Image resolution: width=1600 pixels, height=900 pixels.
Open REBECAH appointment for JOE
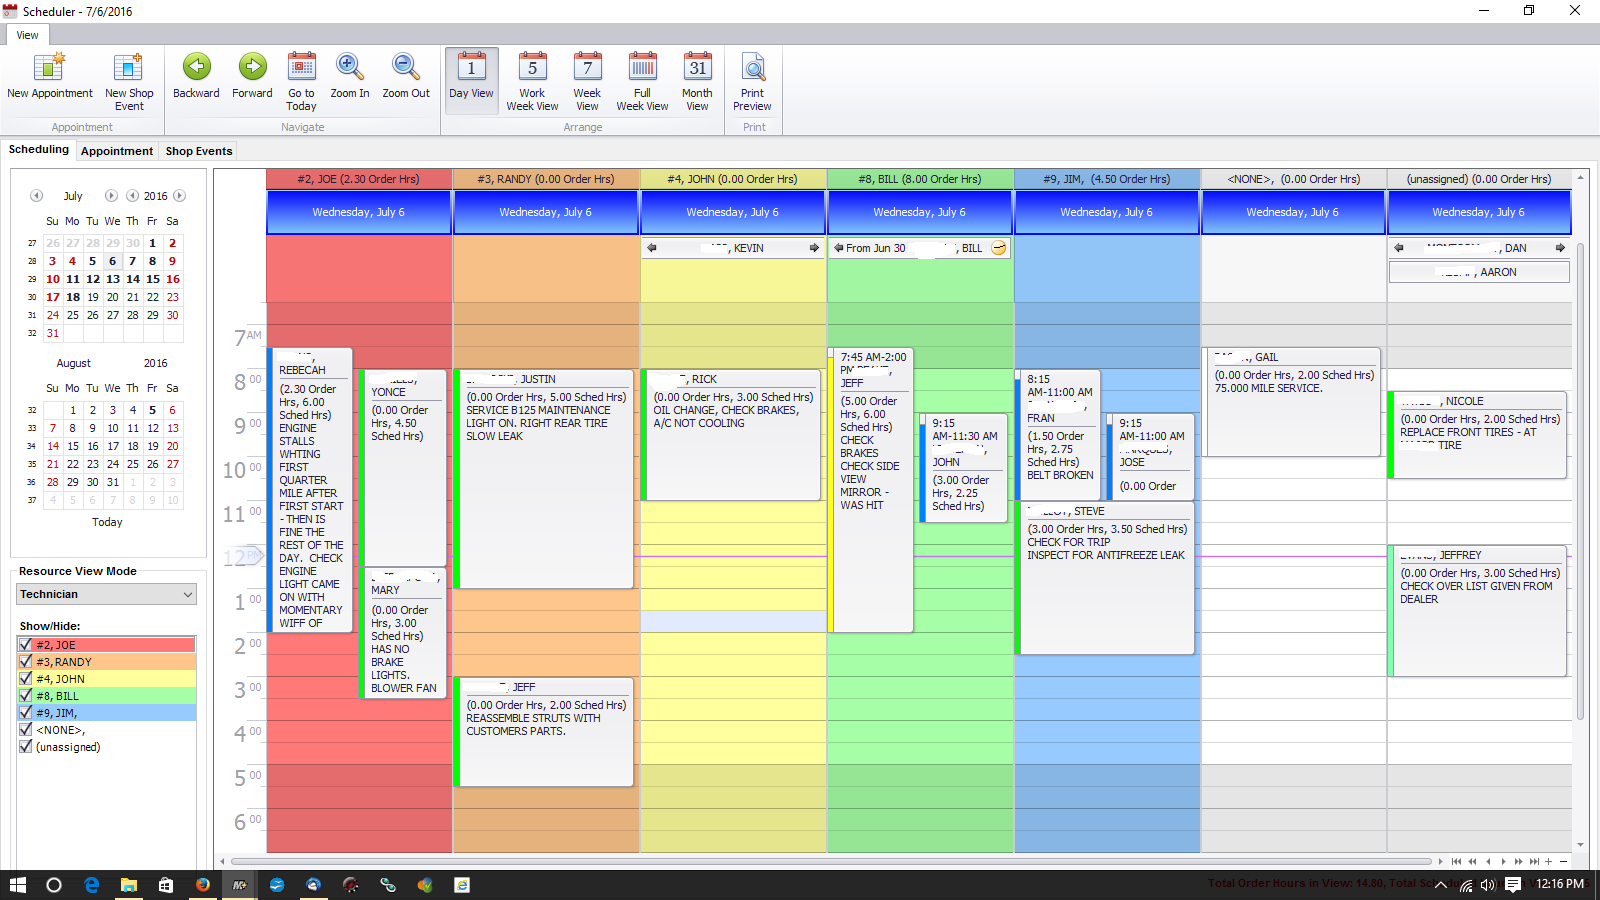(x=311, y=490)
